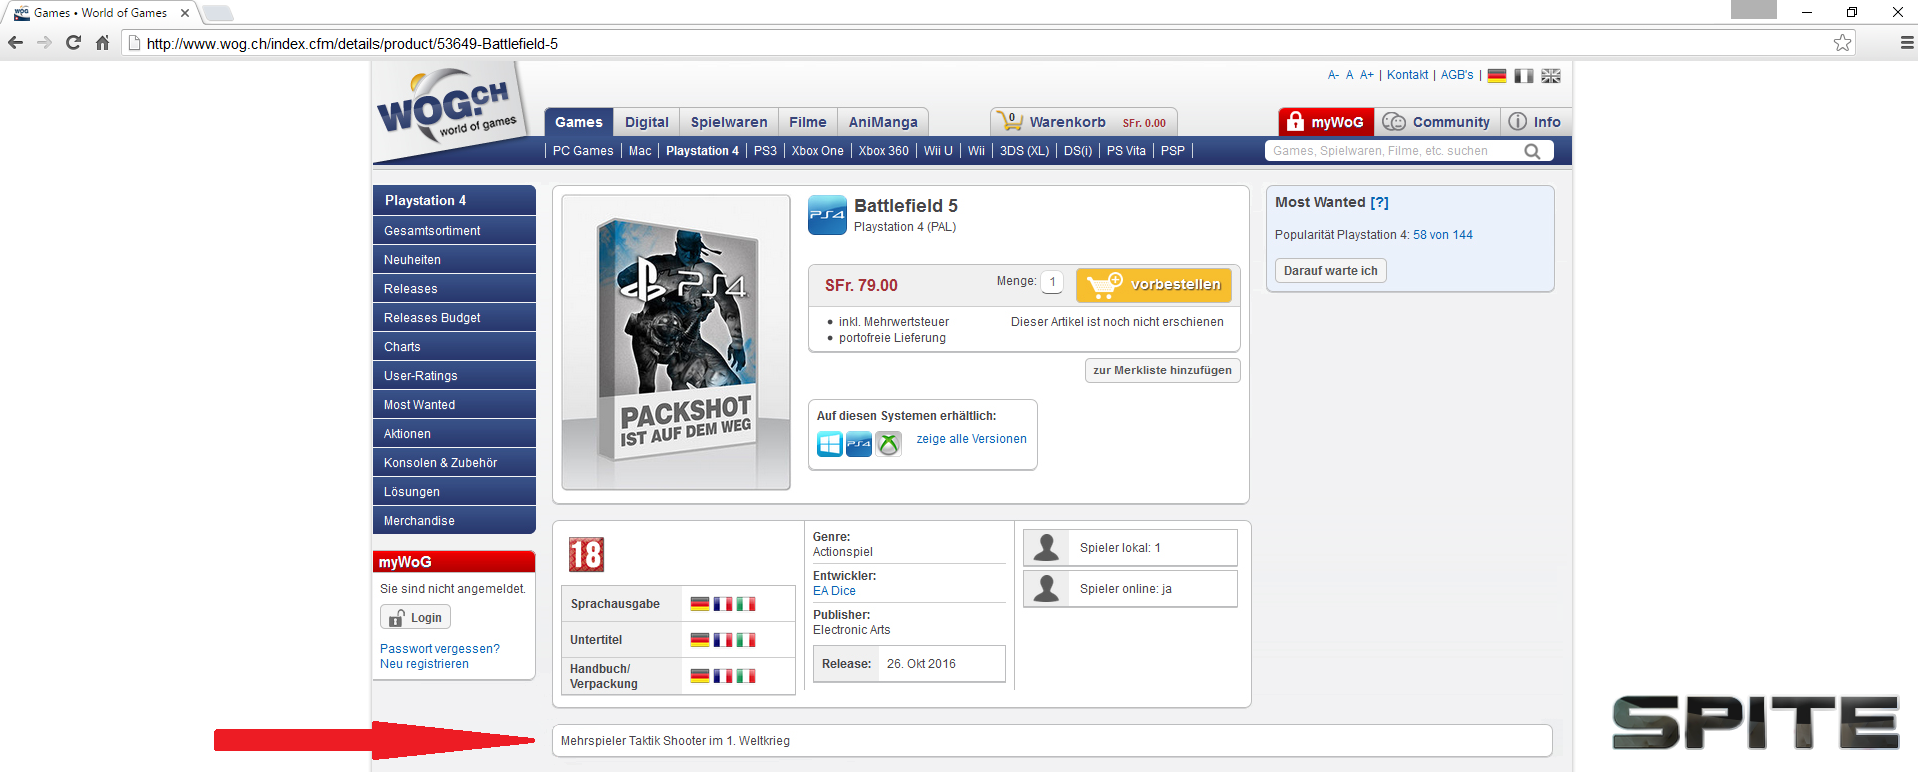The height and width of the screenshot is (772, 1919).
Task: Select the PS4 version icon
Action: (x=859, y=444)
